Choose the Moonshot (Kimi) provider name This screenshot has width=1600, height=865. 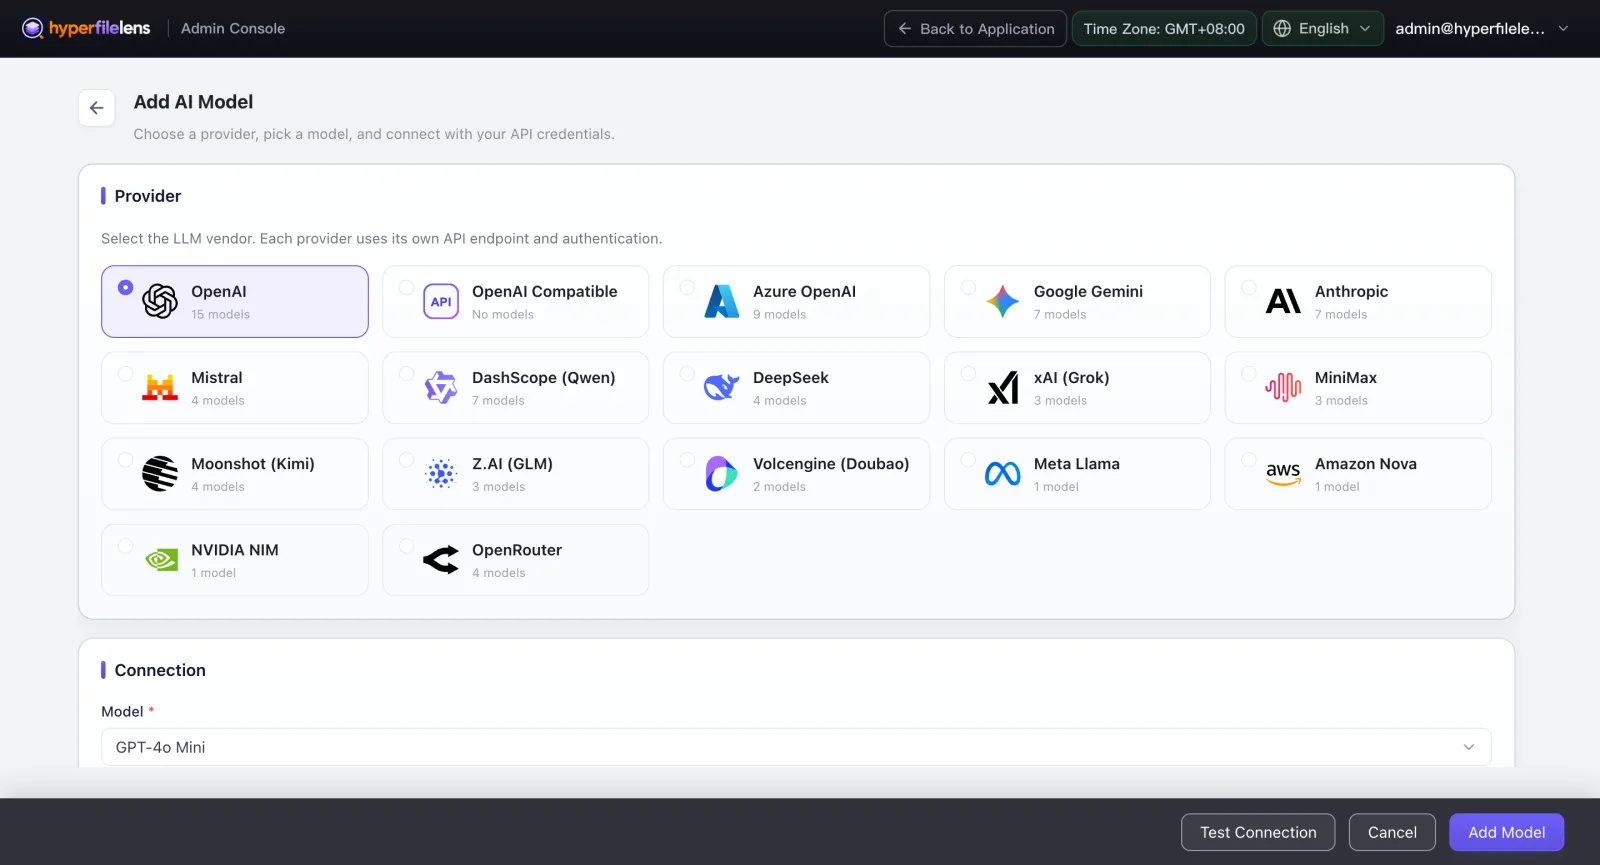point(253,464)
